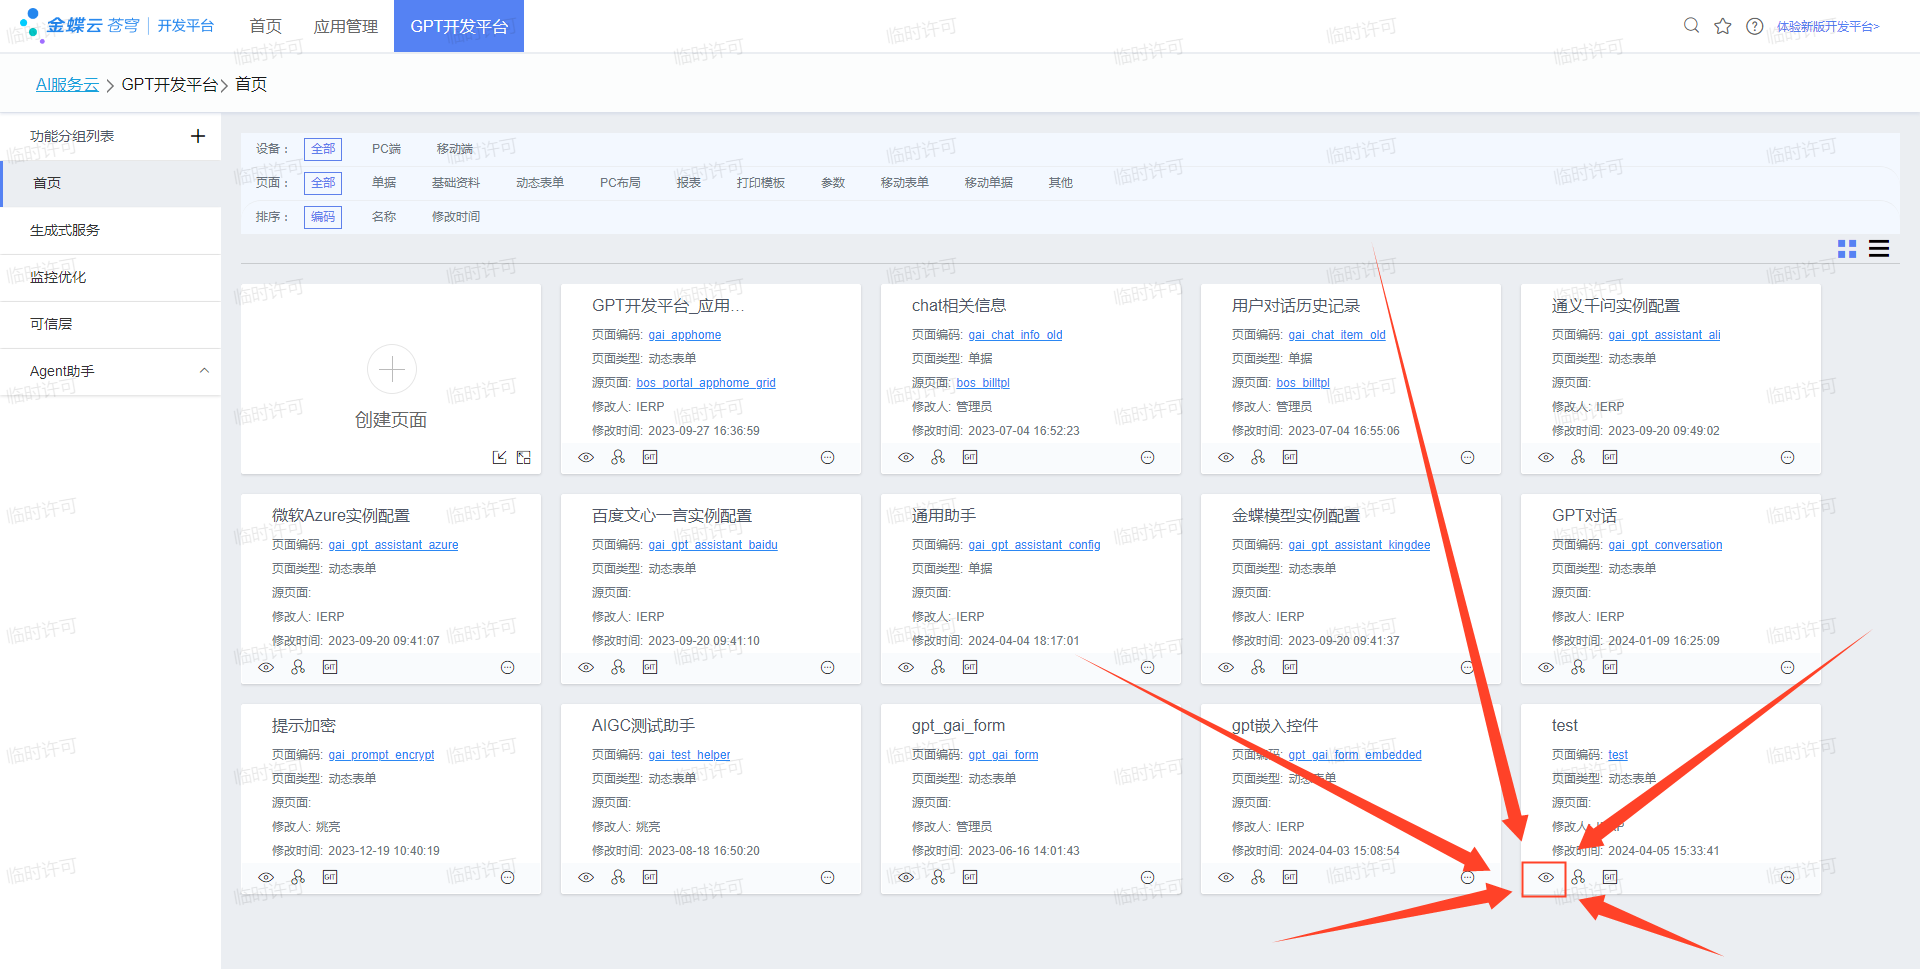The height and width of the screenshot is (969, 1920).
Task: Click GIT icon on GPT对话 card
Action: point(1609,667)
